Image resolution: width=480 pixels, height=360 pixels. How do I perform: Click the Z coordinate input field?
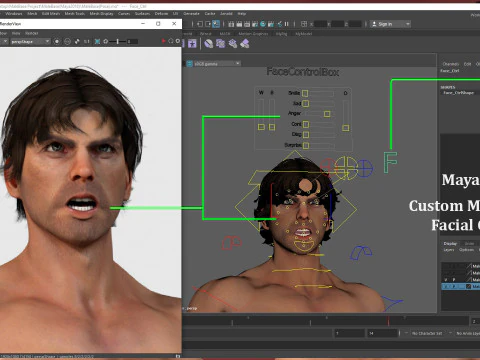point(355,24)
